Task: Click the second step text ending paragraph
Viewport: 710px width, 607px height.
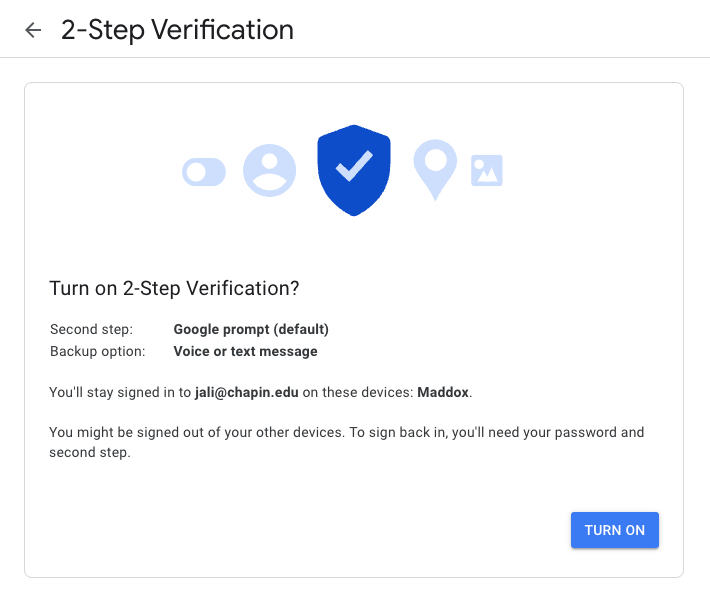Action: (90, 452)
